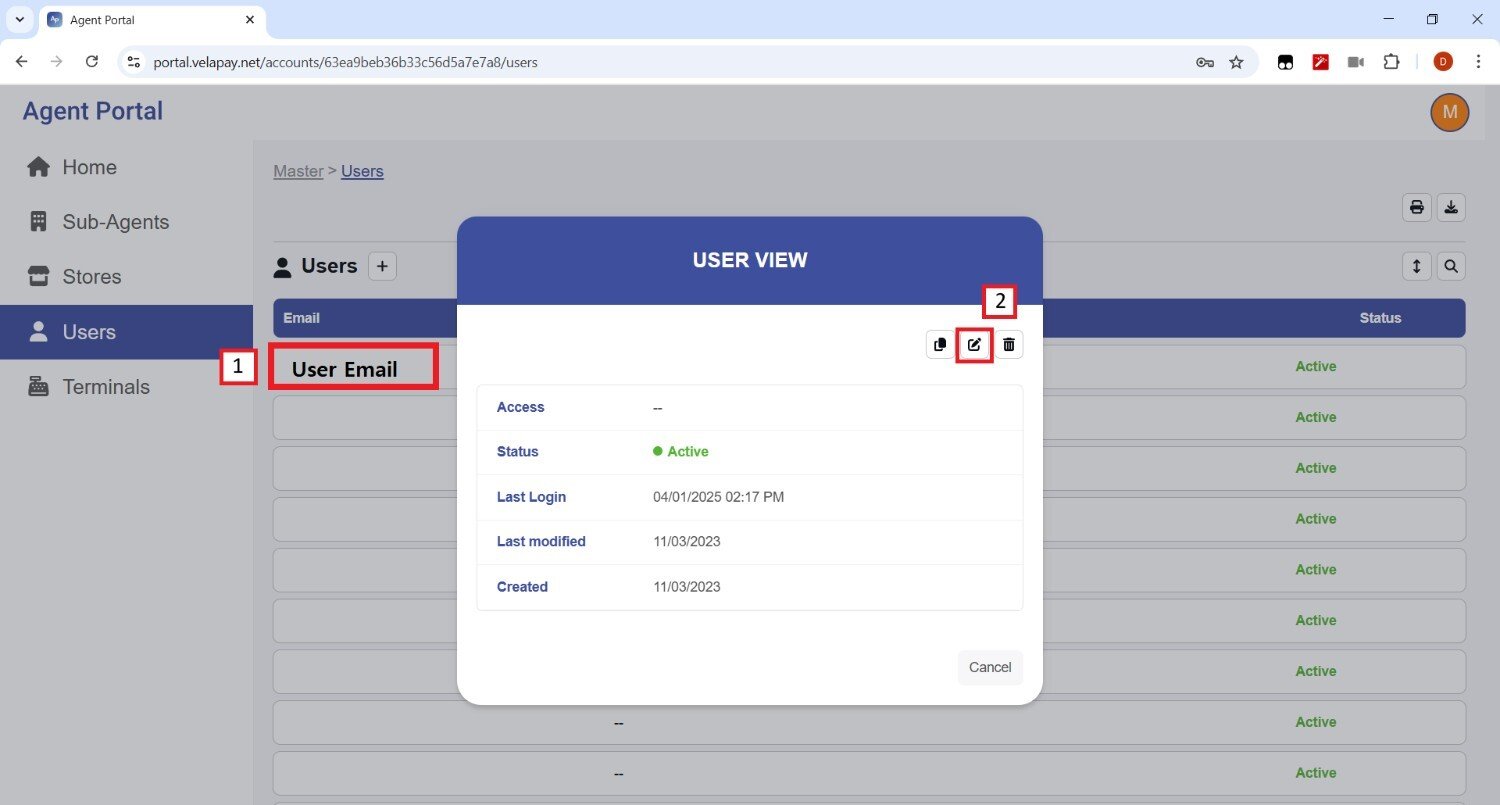Expand the tab search chevron
The image size is (1500, 805).
point(19,20)
